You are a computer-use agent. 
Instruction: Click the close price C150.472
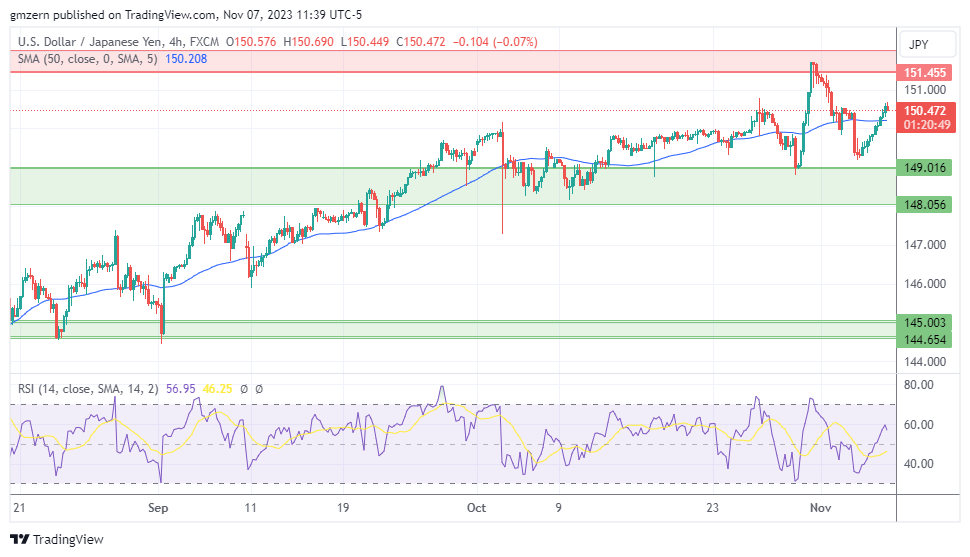(x=421, y=42)
